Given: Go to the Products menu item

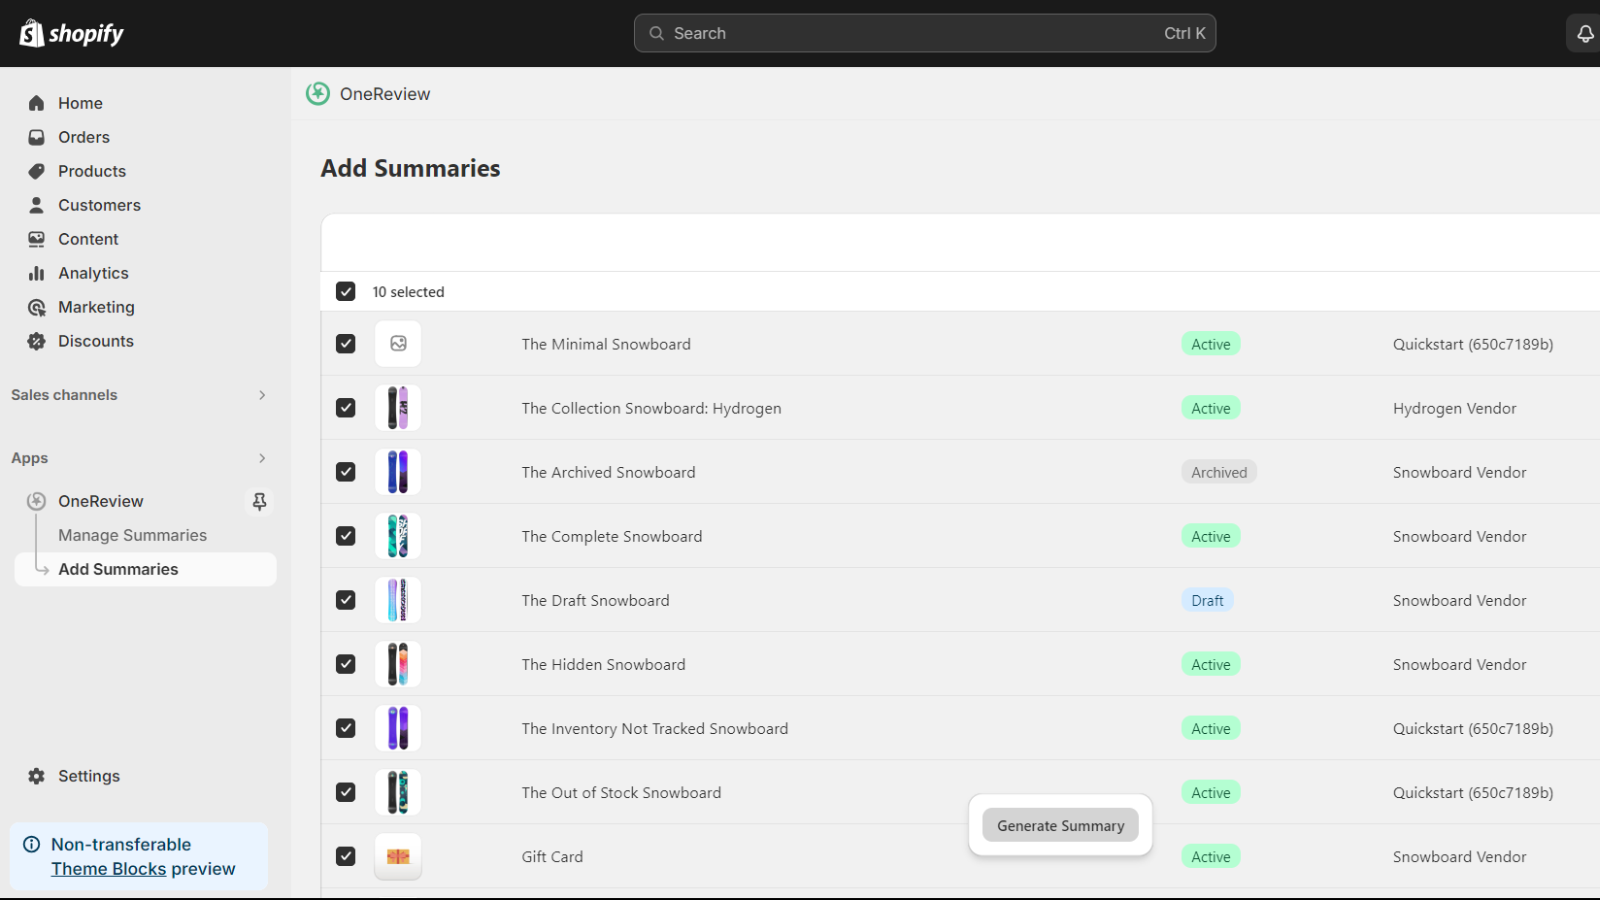Looking at the screenshot, I should coord(92,171).
